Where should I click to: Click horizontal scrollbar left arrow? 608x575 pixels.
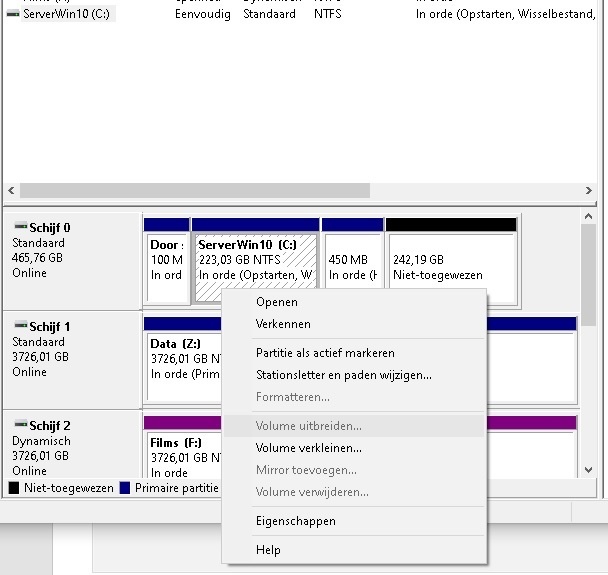[x=11, y=190]
